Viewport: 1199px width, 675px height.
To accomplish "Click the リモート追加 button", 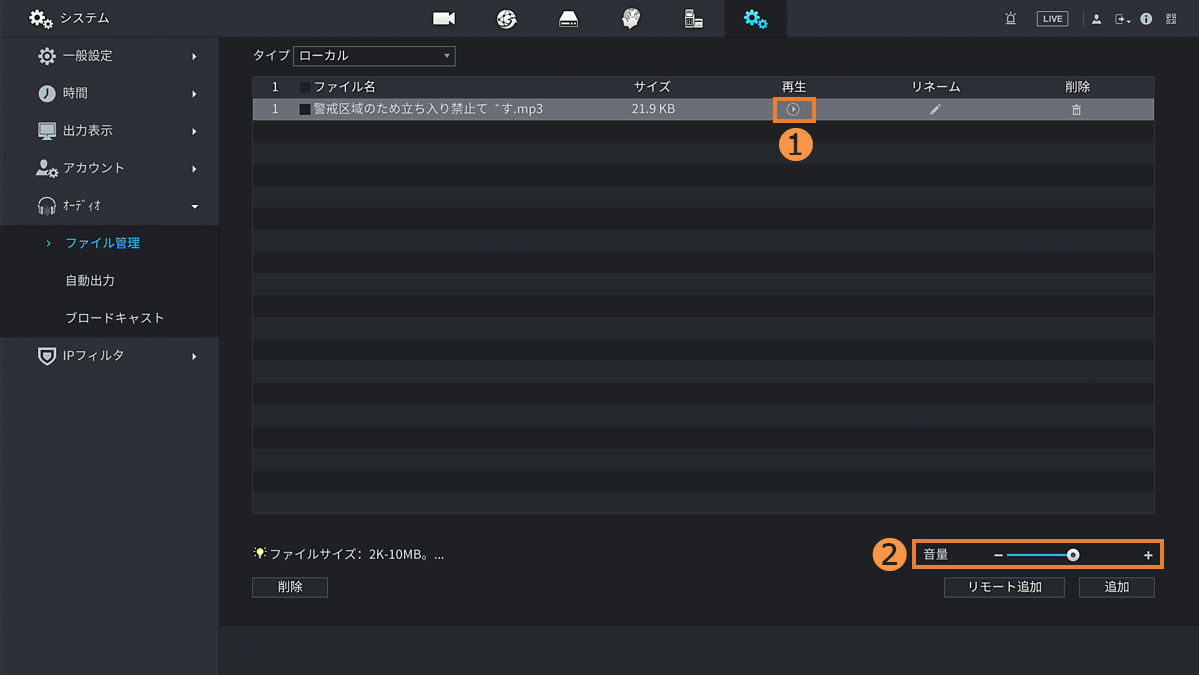I will pos(1004,587).
